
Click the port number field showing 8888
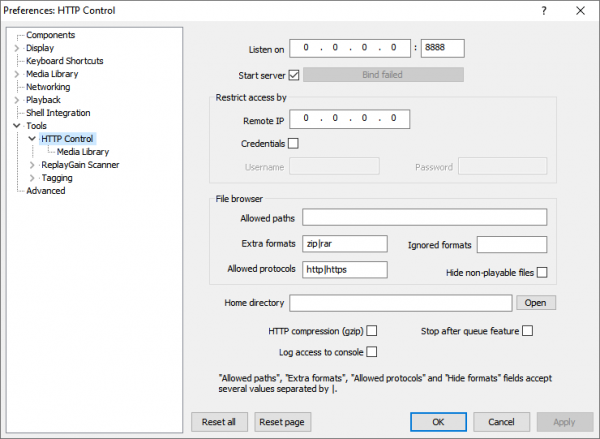pyautogui.click(x=443, y=47)
